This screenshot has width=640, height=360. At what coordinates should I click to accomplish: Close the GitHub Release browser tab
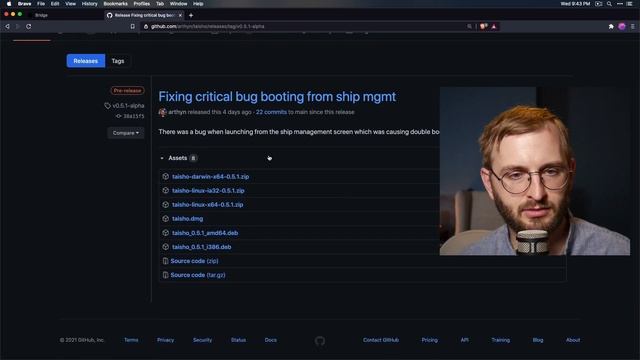[180, 15]
